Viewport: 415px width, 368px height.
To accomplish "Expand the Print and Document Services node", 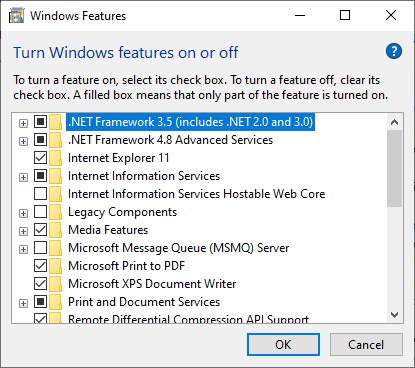I will pyautogui.click(x=23, y=304).
